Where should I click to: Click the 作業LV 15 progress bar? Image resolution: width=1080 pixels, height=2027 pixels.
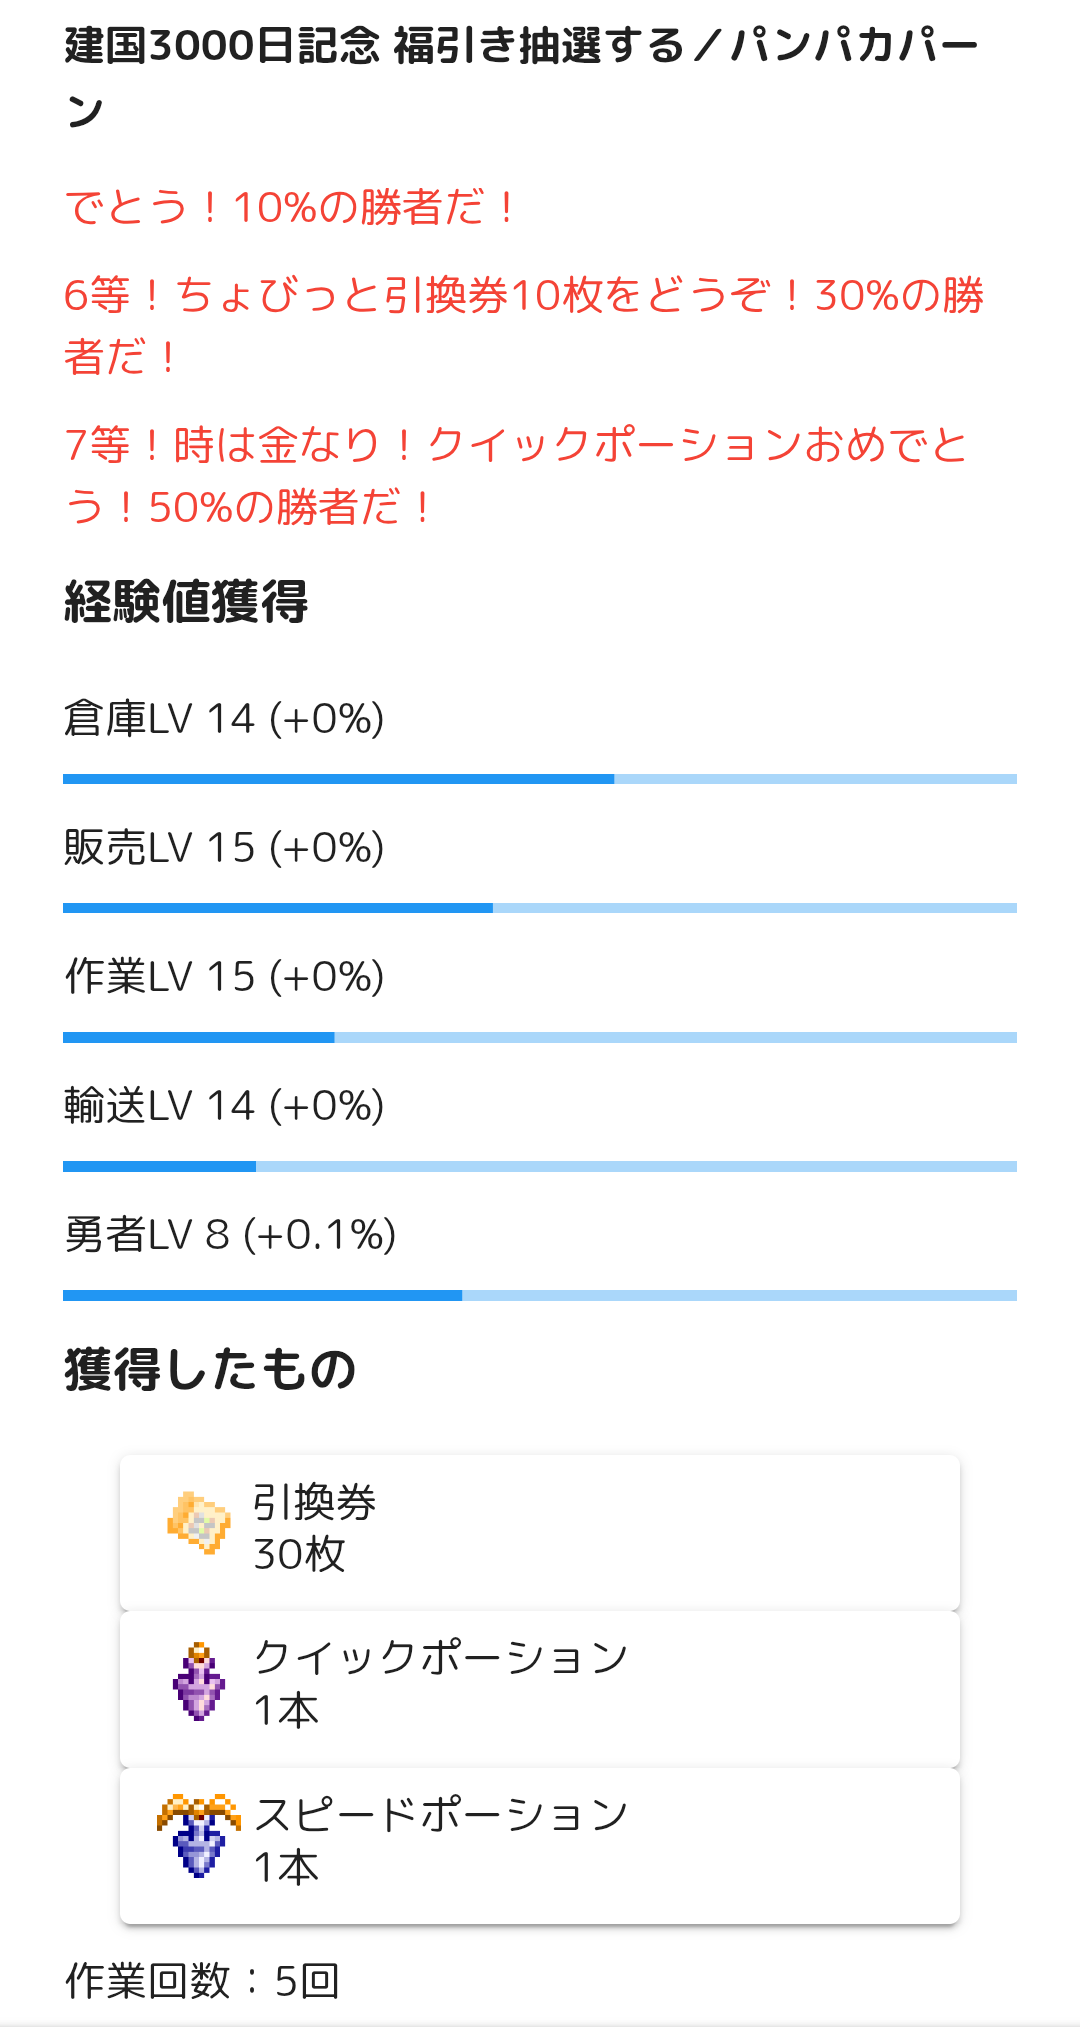(540, 1037)
